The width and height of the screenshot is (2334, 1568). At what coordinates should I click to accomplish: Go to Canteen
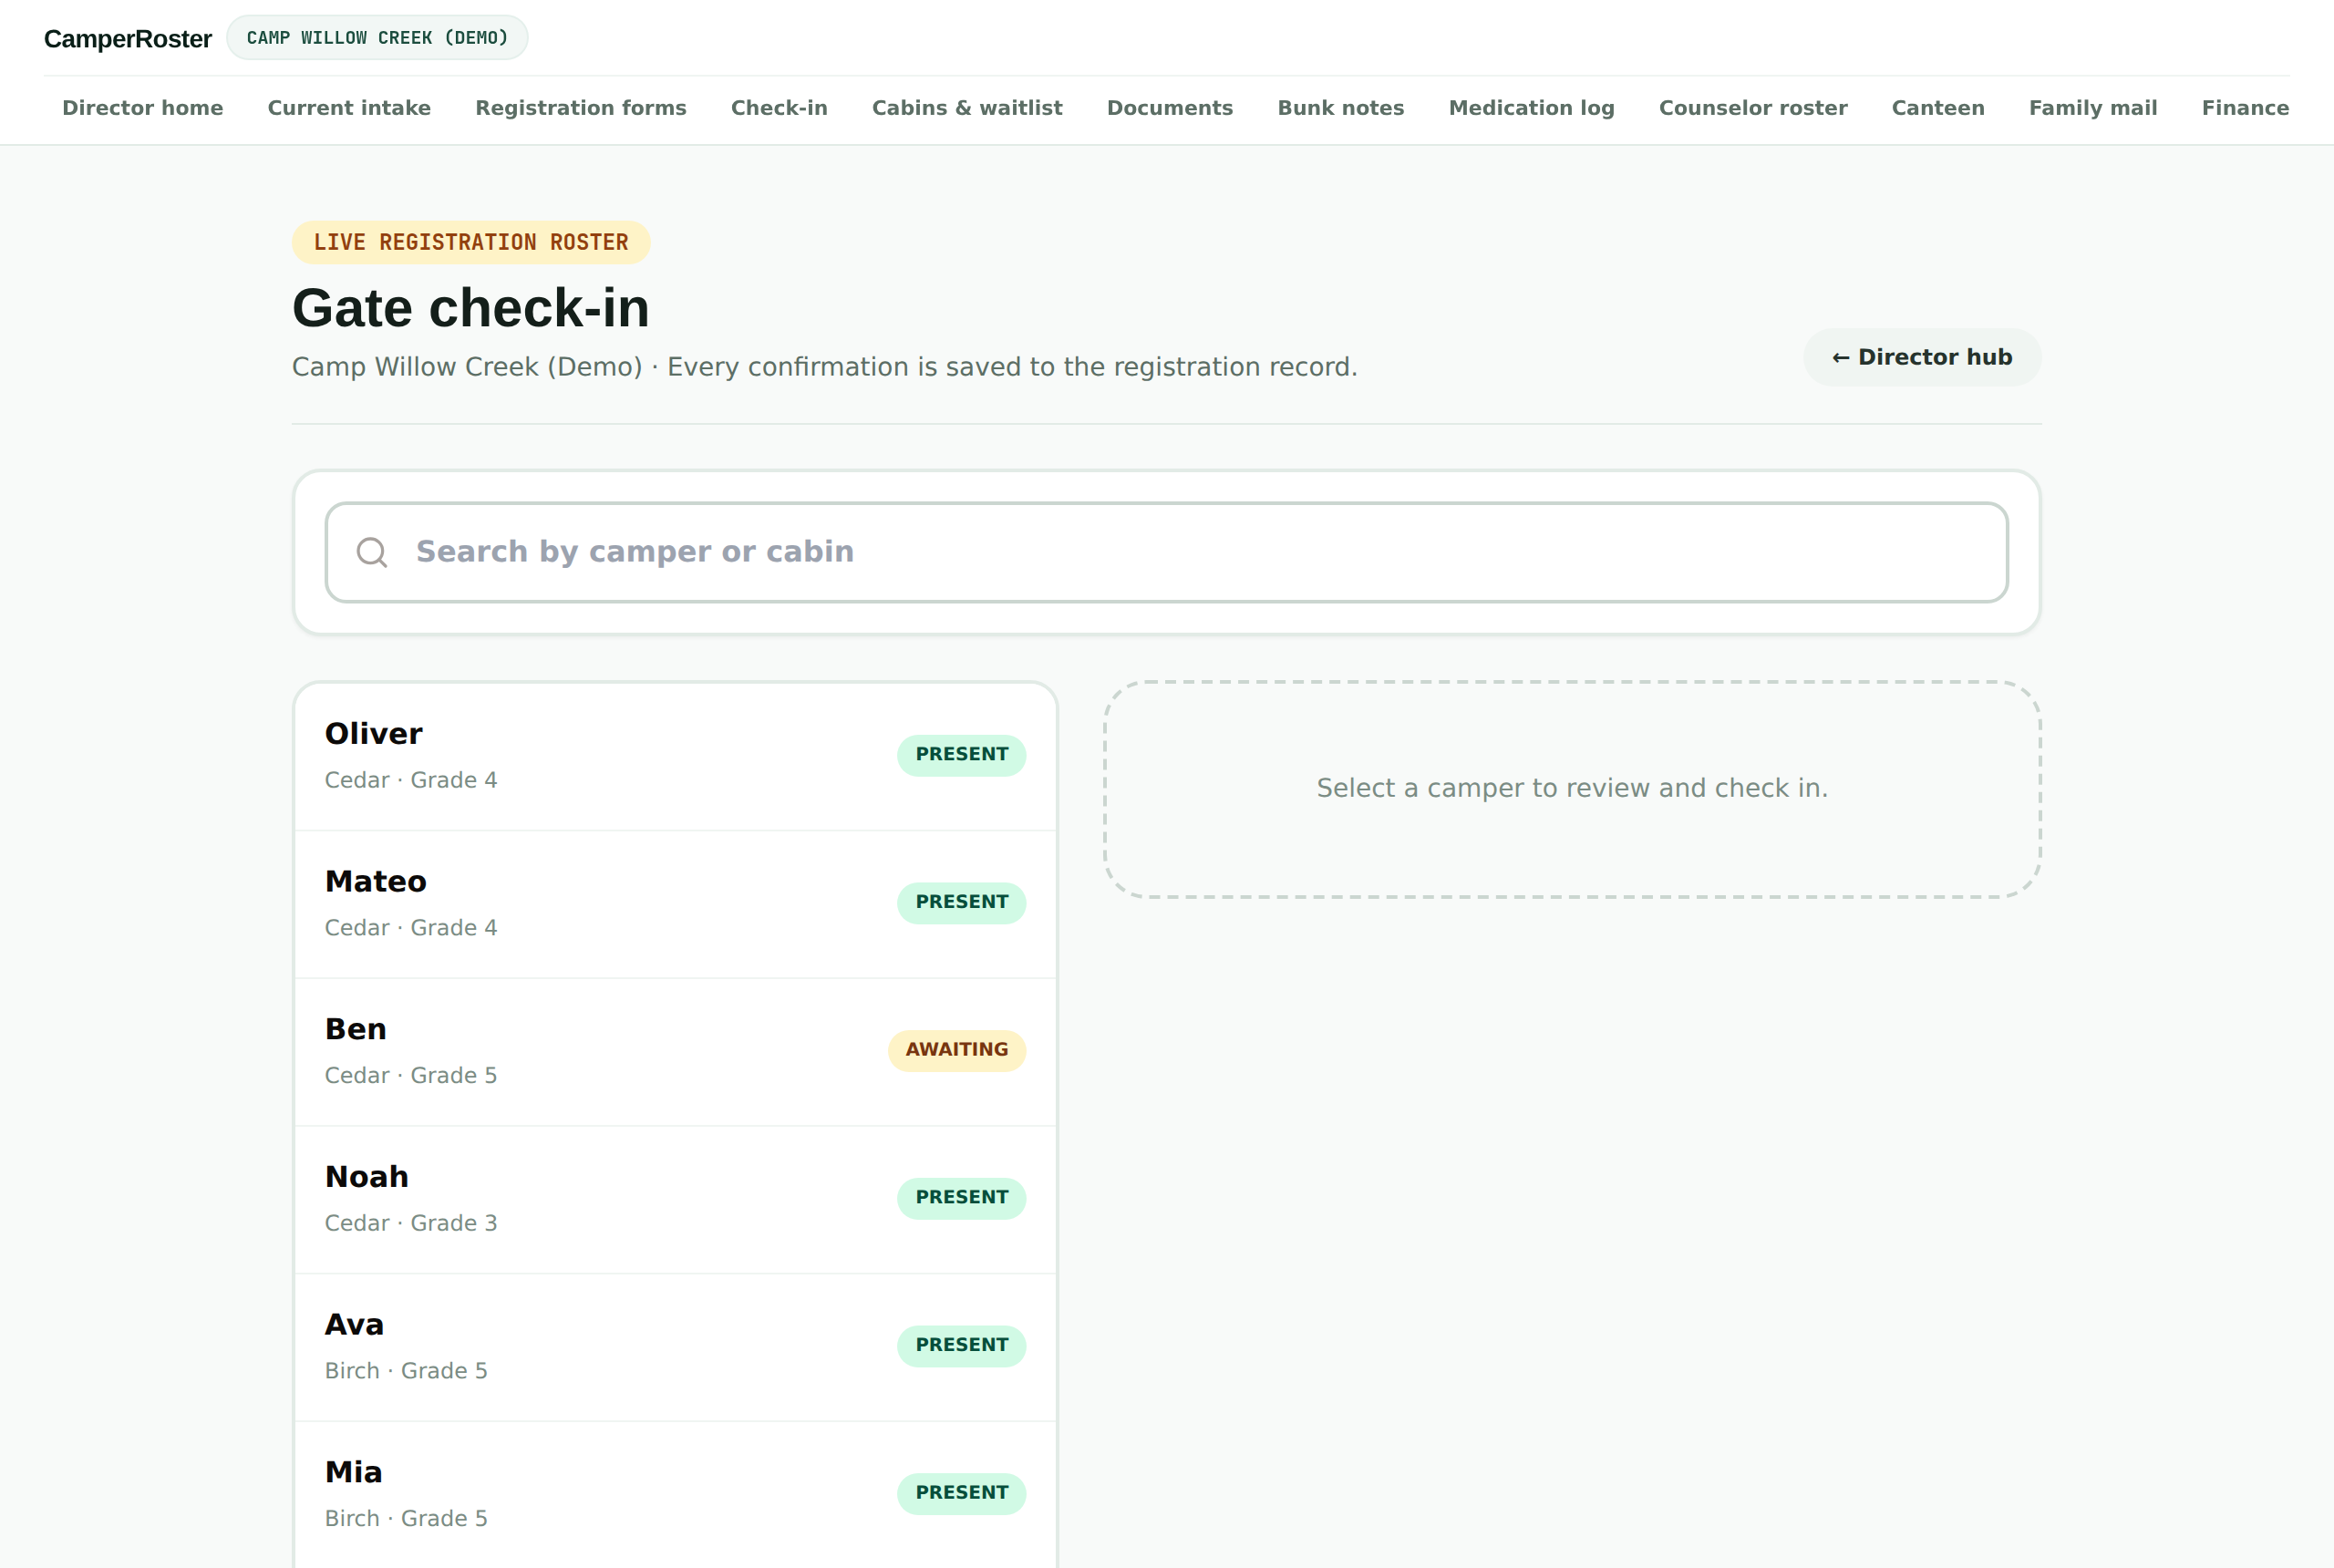point(1937,108)
